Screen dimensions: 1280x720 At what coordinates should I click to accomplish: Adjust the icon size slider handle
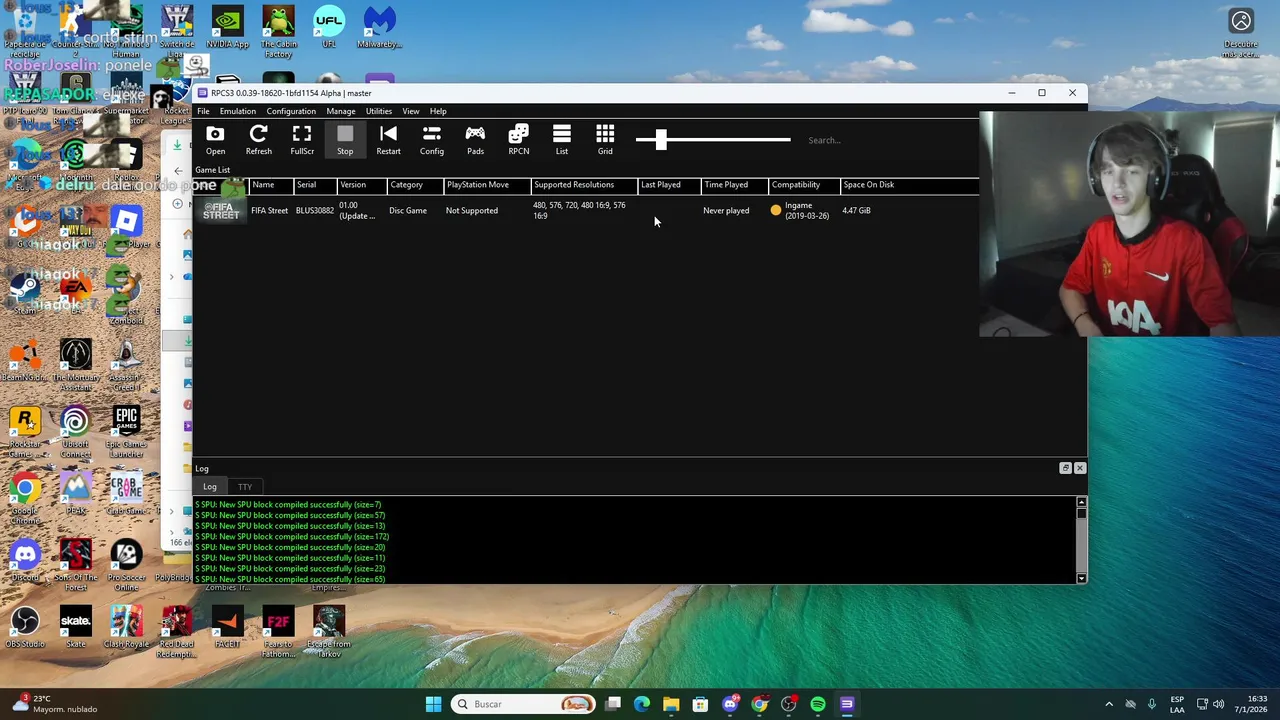pos(661,140)
